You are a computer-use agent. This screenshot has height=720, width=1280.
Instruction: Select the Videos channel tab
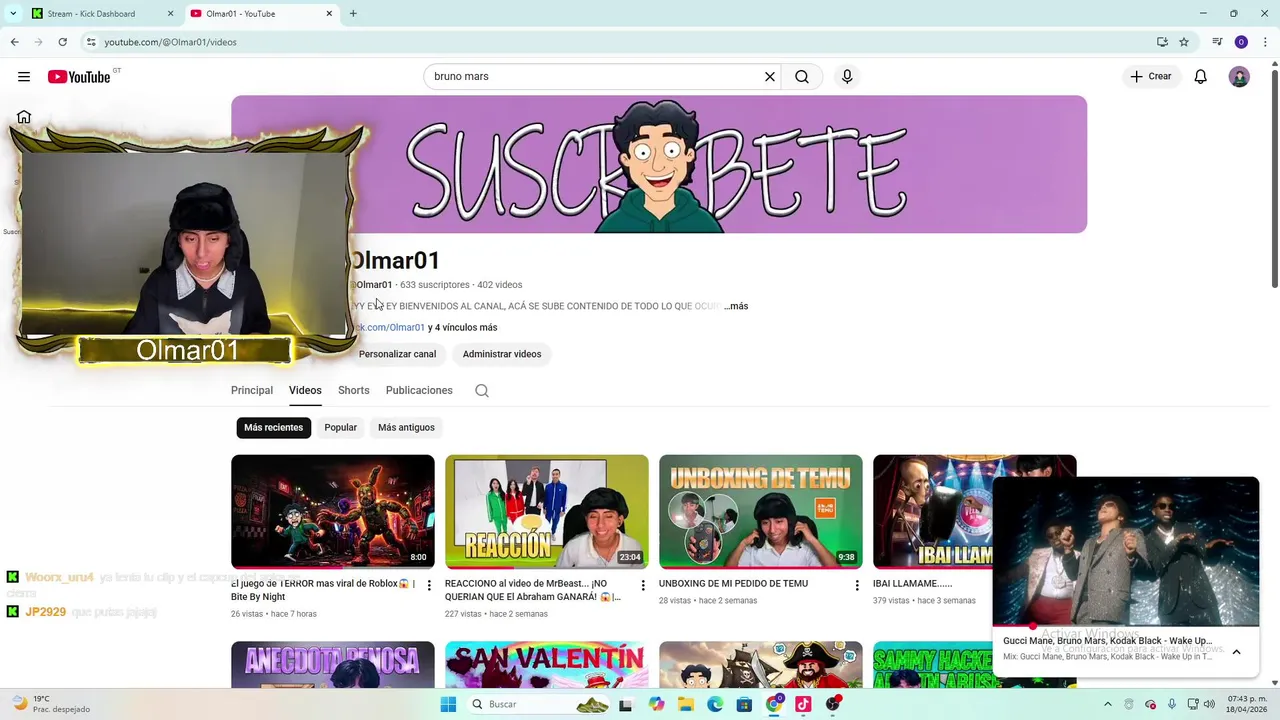pos(305,391)
